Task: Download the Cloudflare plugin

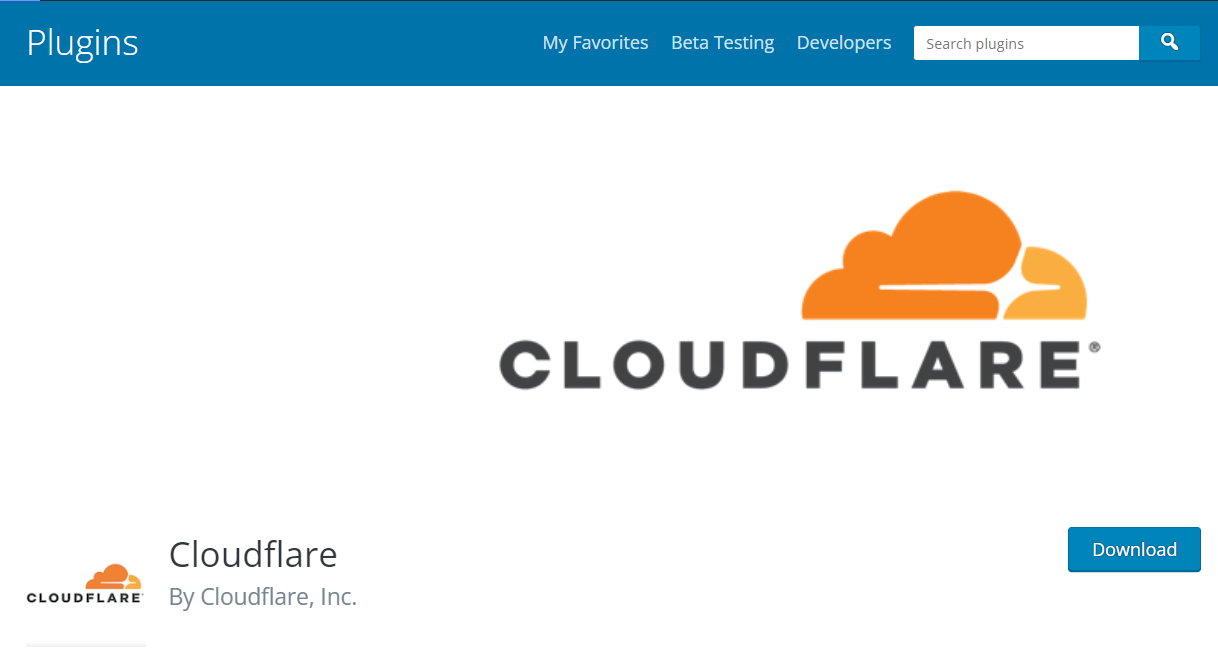Action: pyautogui.click(x=1134, y=549)
